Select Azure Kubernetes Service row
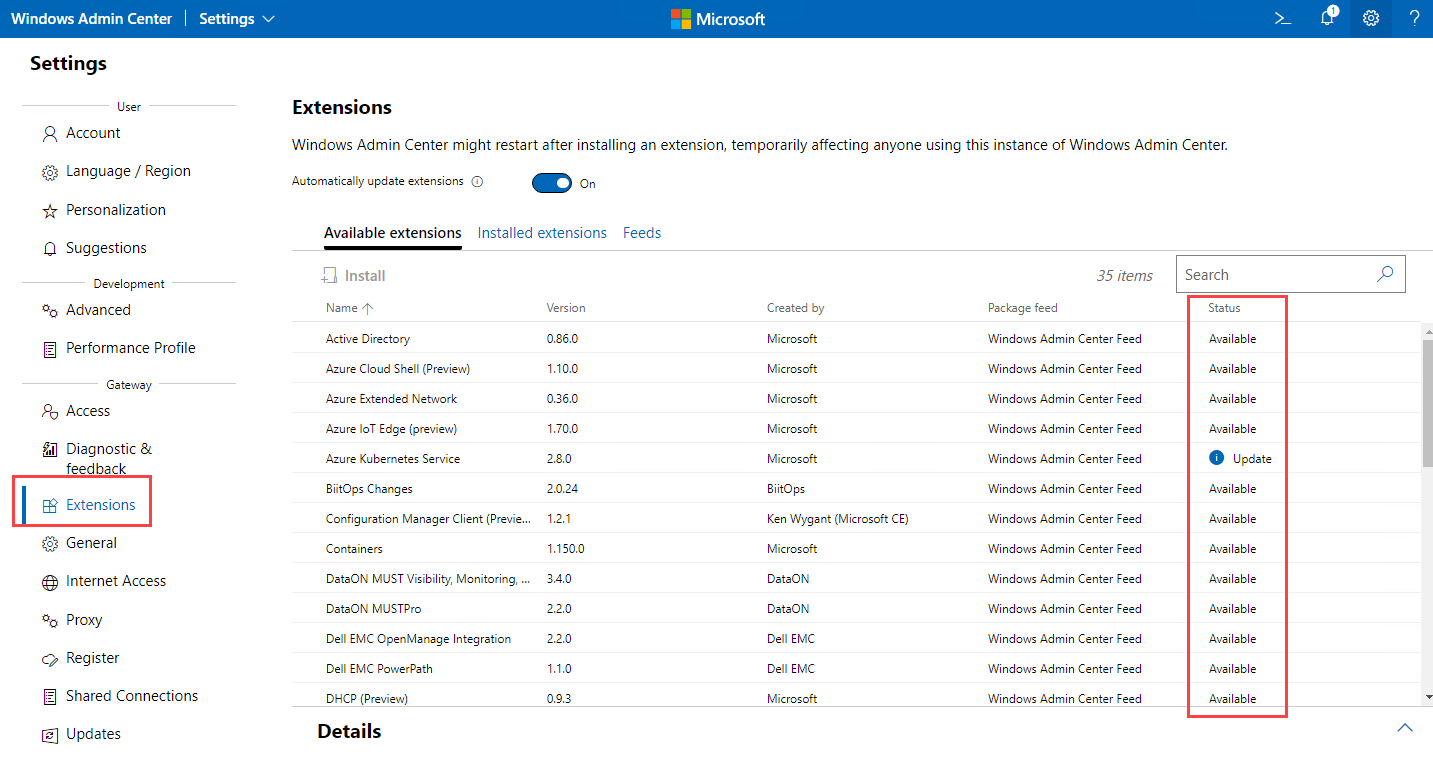This screenshot has height=783, width=1433. click(856, 458)
